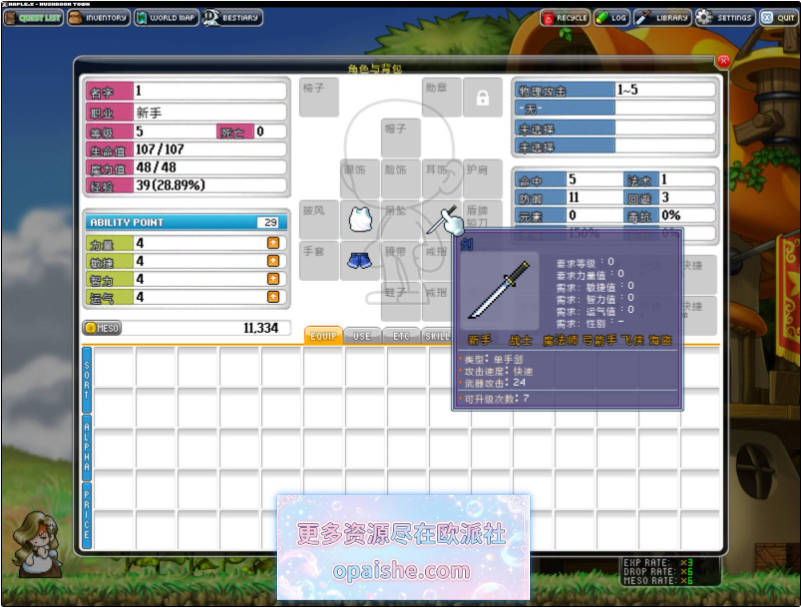Switch to the ETC tab

point(401,336)
